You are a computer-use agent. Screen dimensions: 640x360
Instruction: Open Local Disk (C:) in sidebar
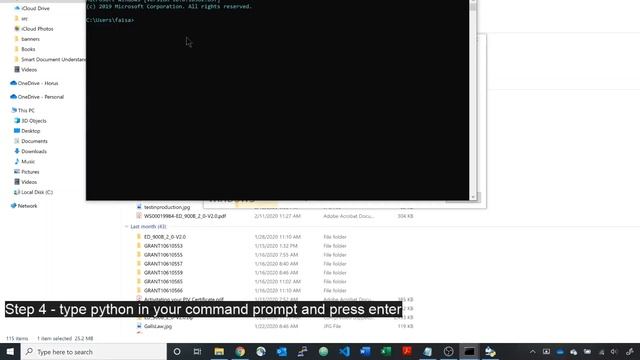37,192
